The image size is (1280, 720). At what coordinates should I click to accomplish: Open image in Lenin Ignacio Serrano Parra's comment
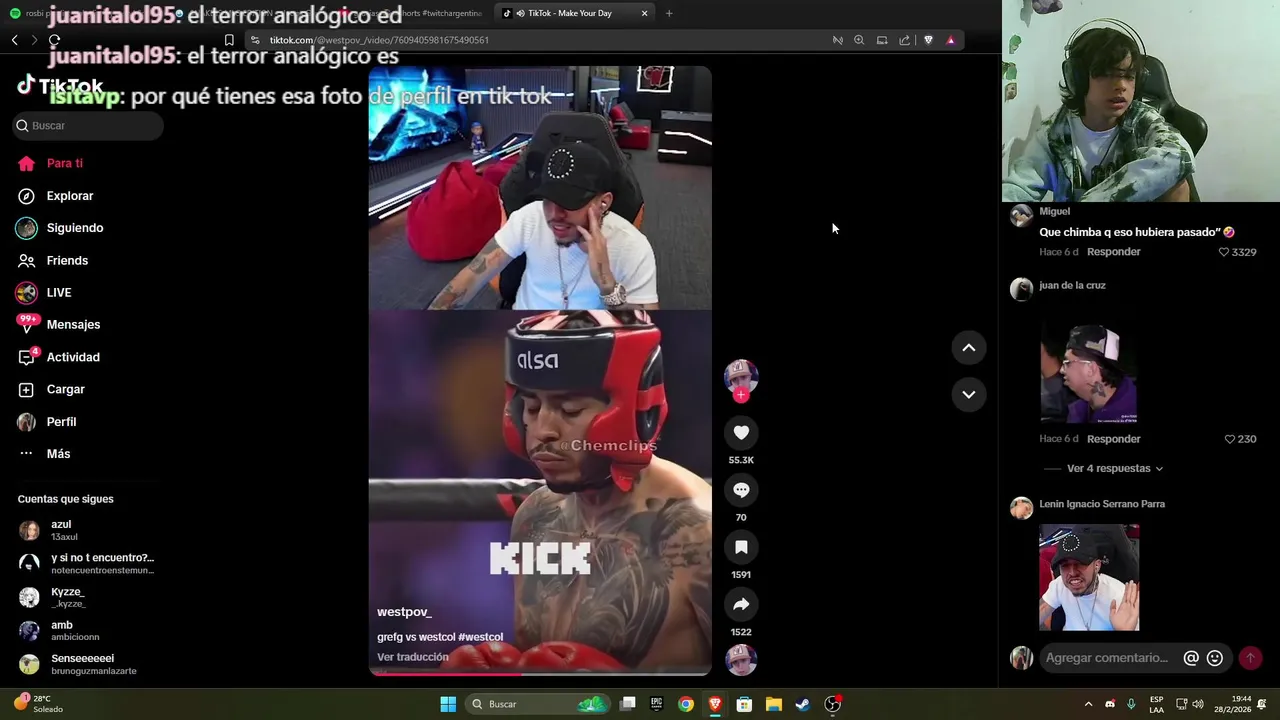point(1088,577)
